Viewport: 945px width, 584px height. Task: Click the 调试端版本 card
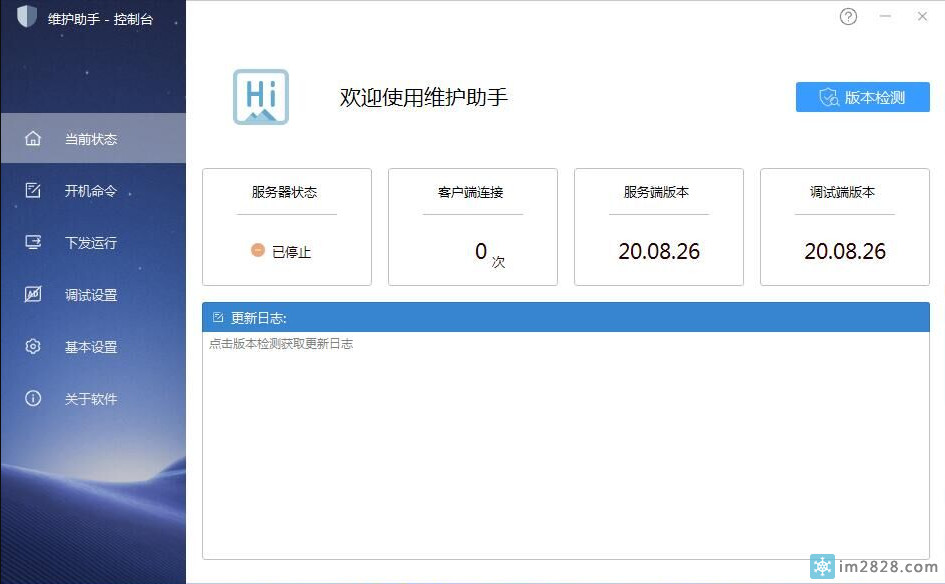click(844, 227)
